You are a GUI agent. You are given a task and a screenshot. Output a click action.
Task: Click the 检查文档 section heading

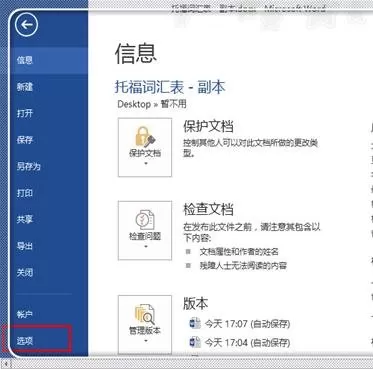pos(208,209)
